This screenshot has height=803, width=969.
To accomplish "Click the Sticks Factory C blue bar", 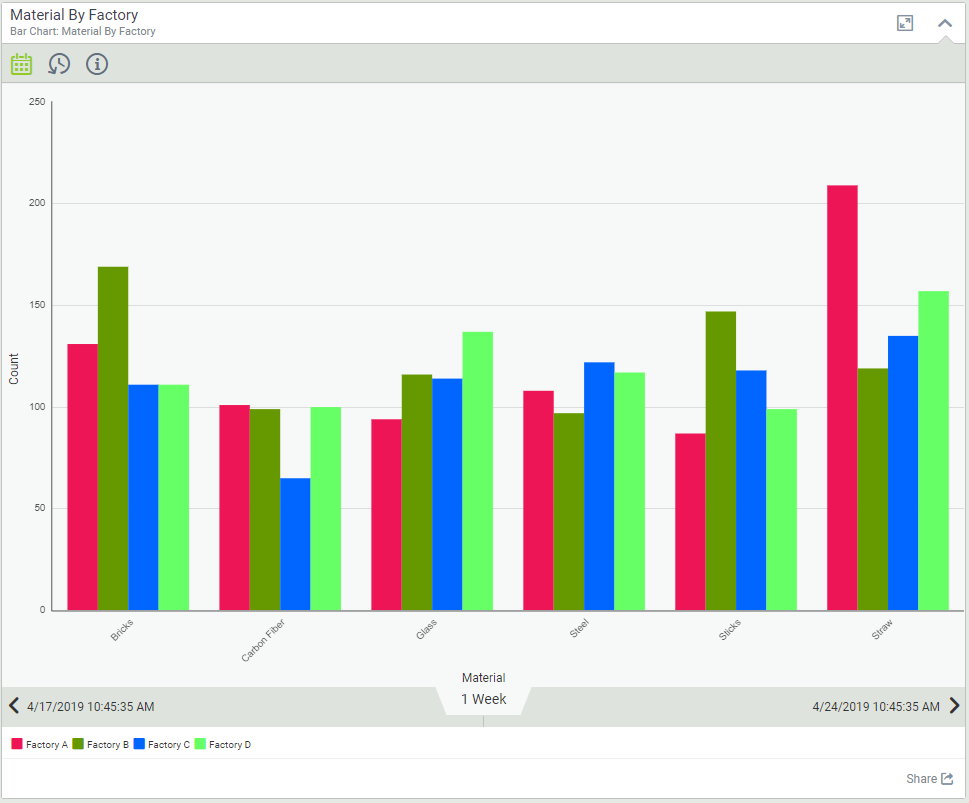I will 751,490.
